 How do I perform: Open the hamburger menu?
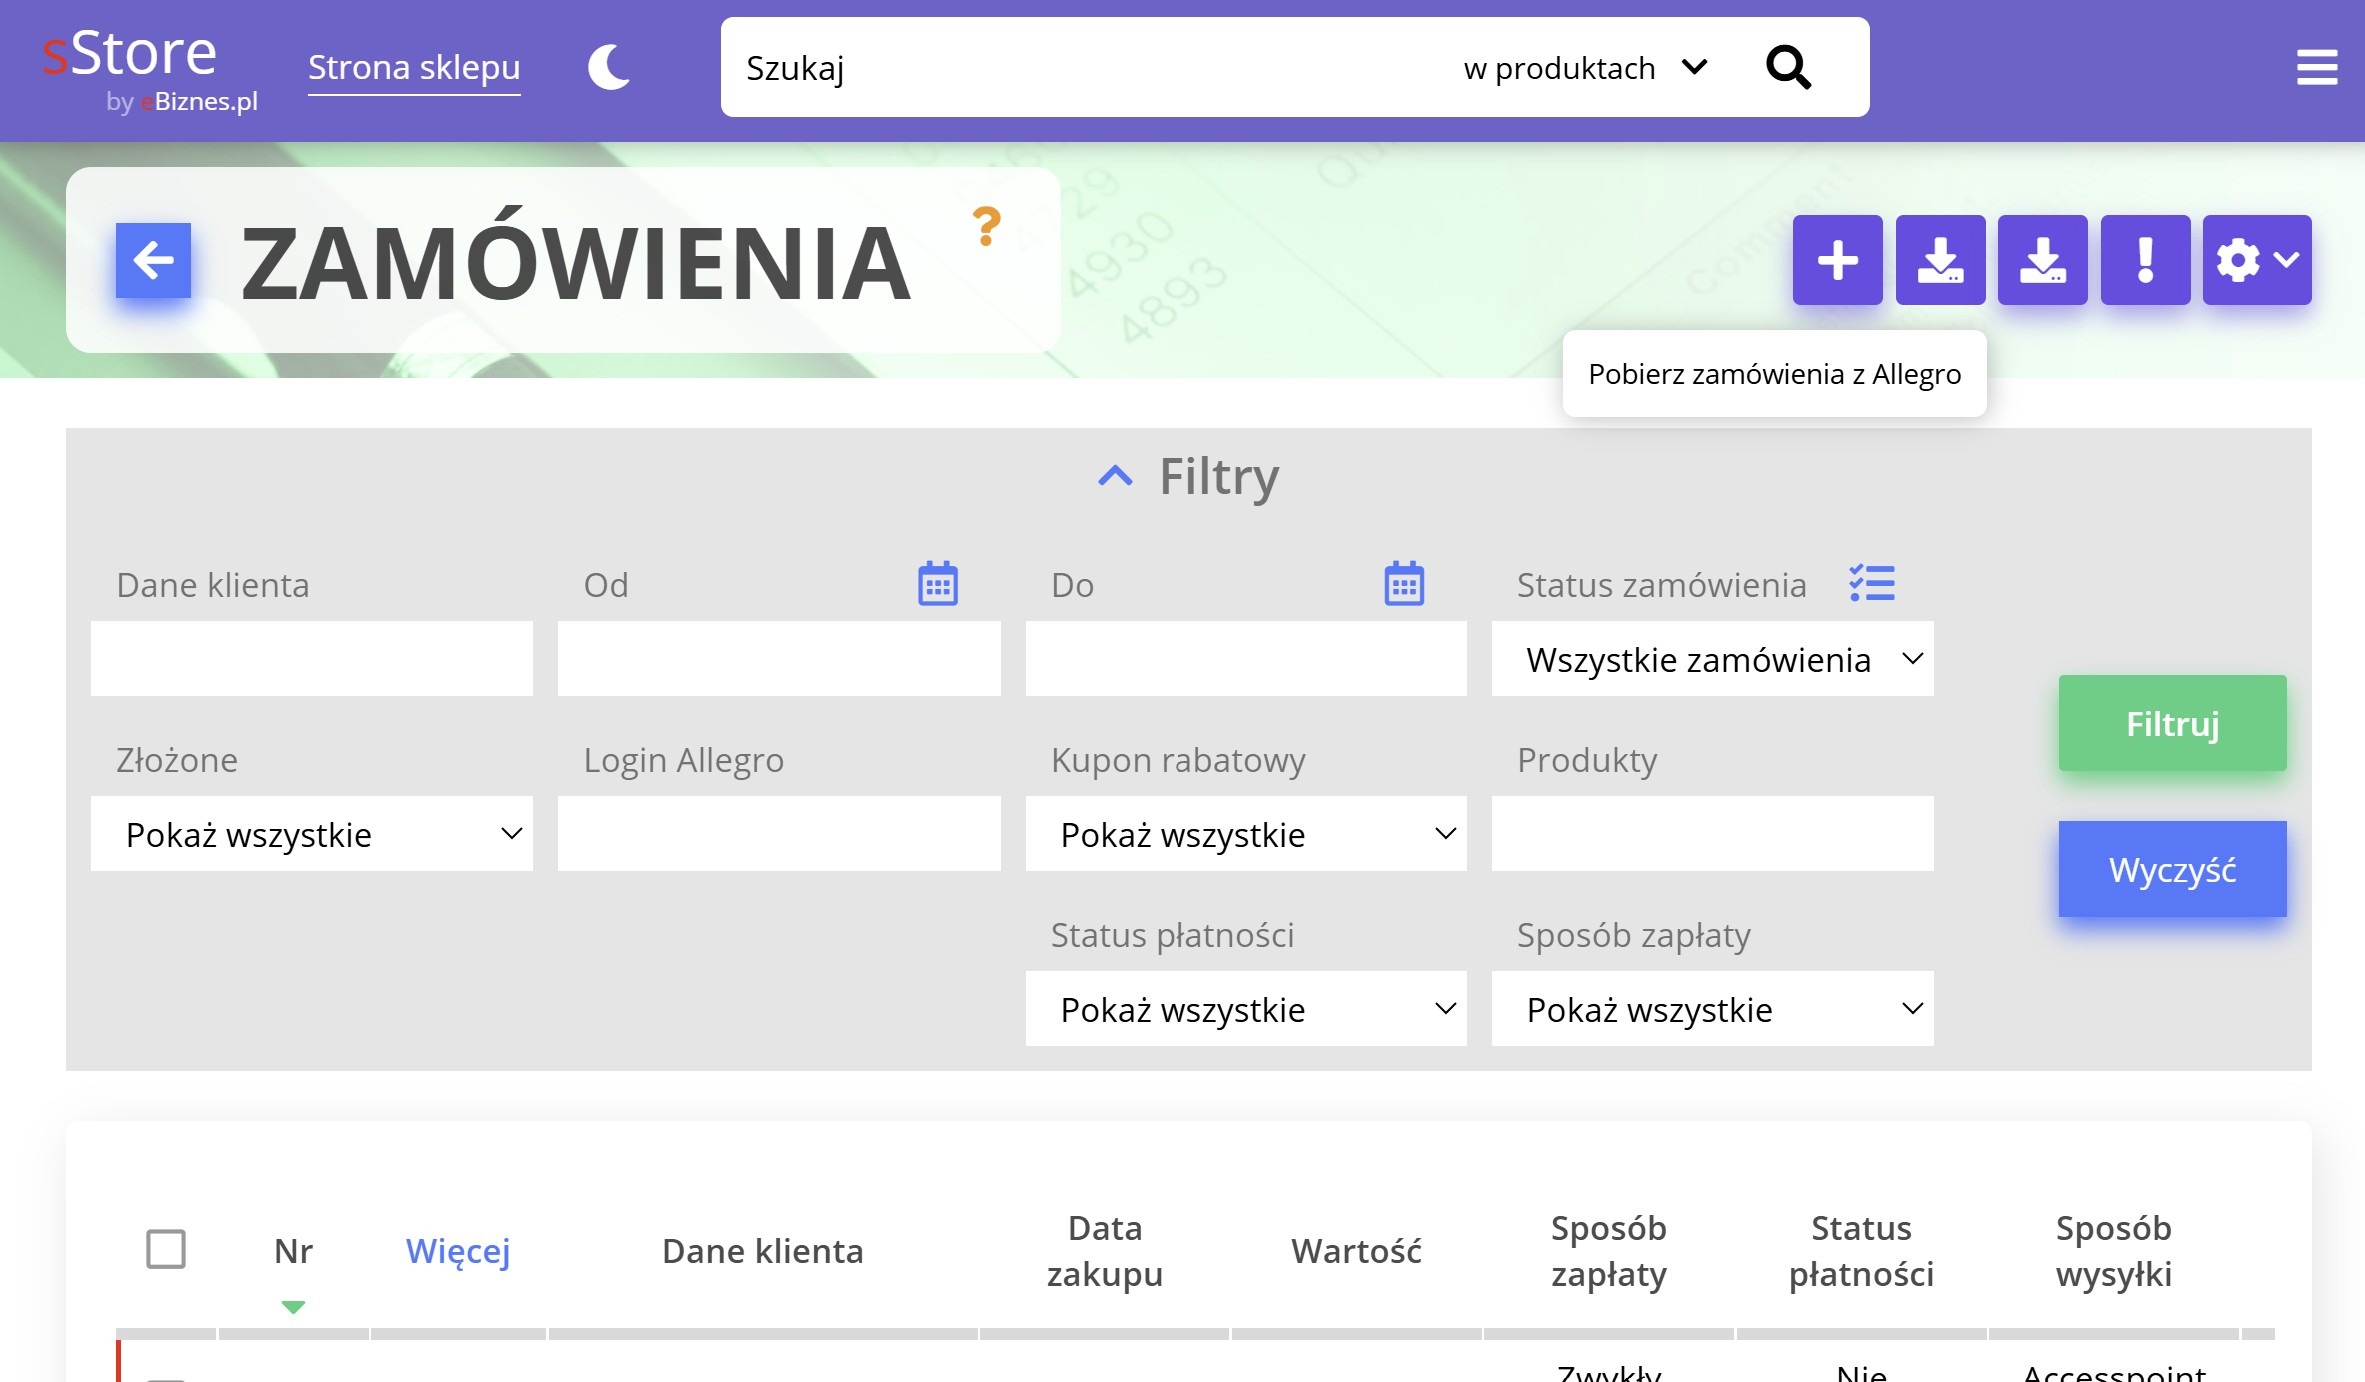(2316, 68)
